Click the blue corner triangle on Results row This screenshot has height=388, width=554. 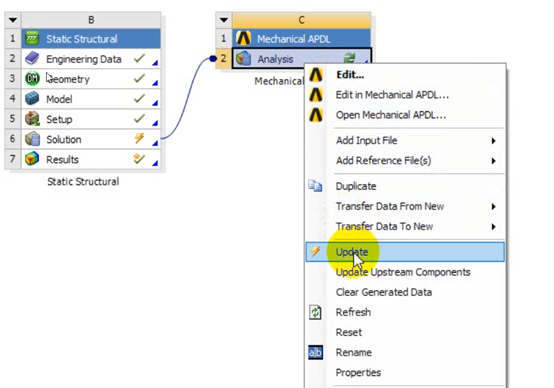155,163
